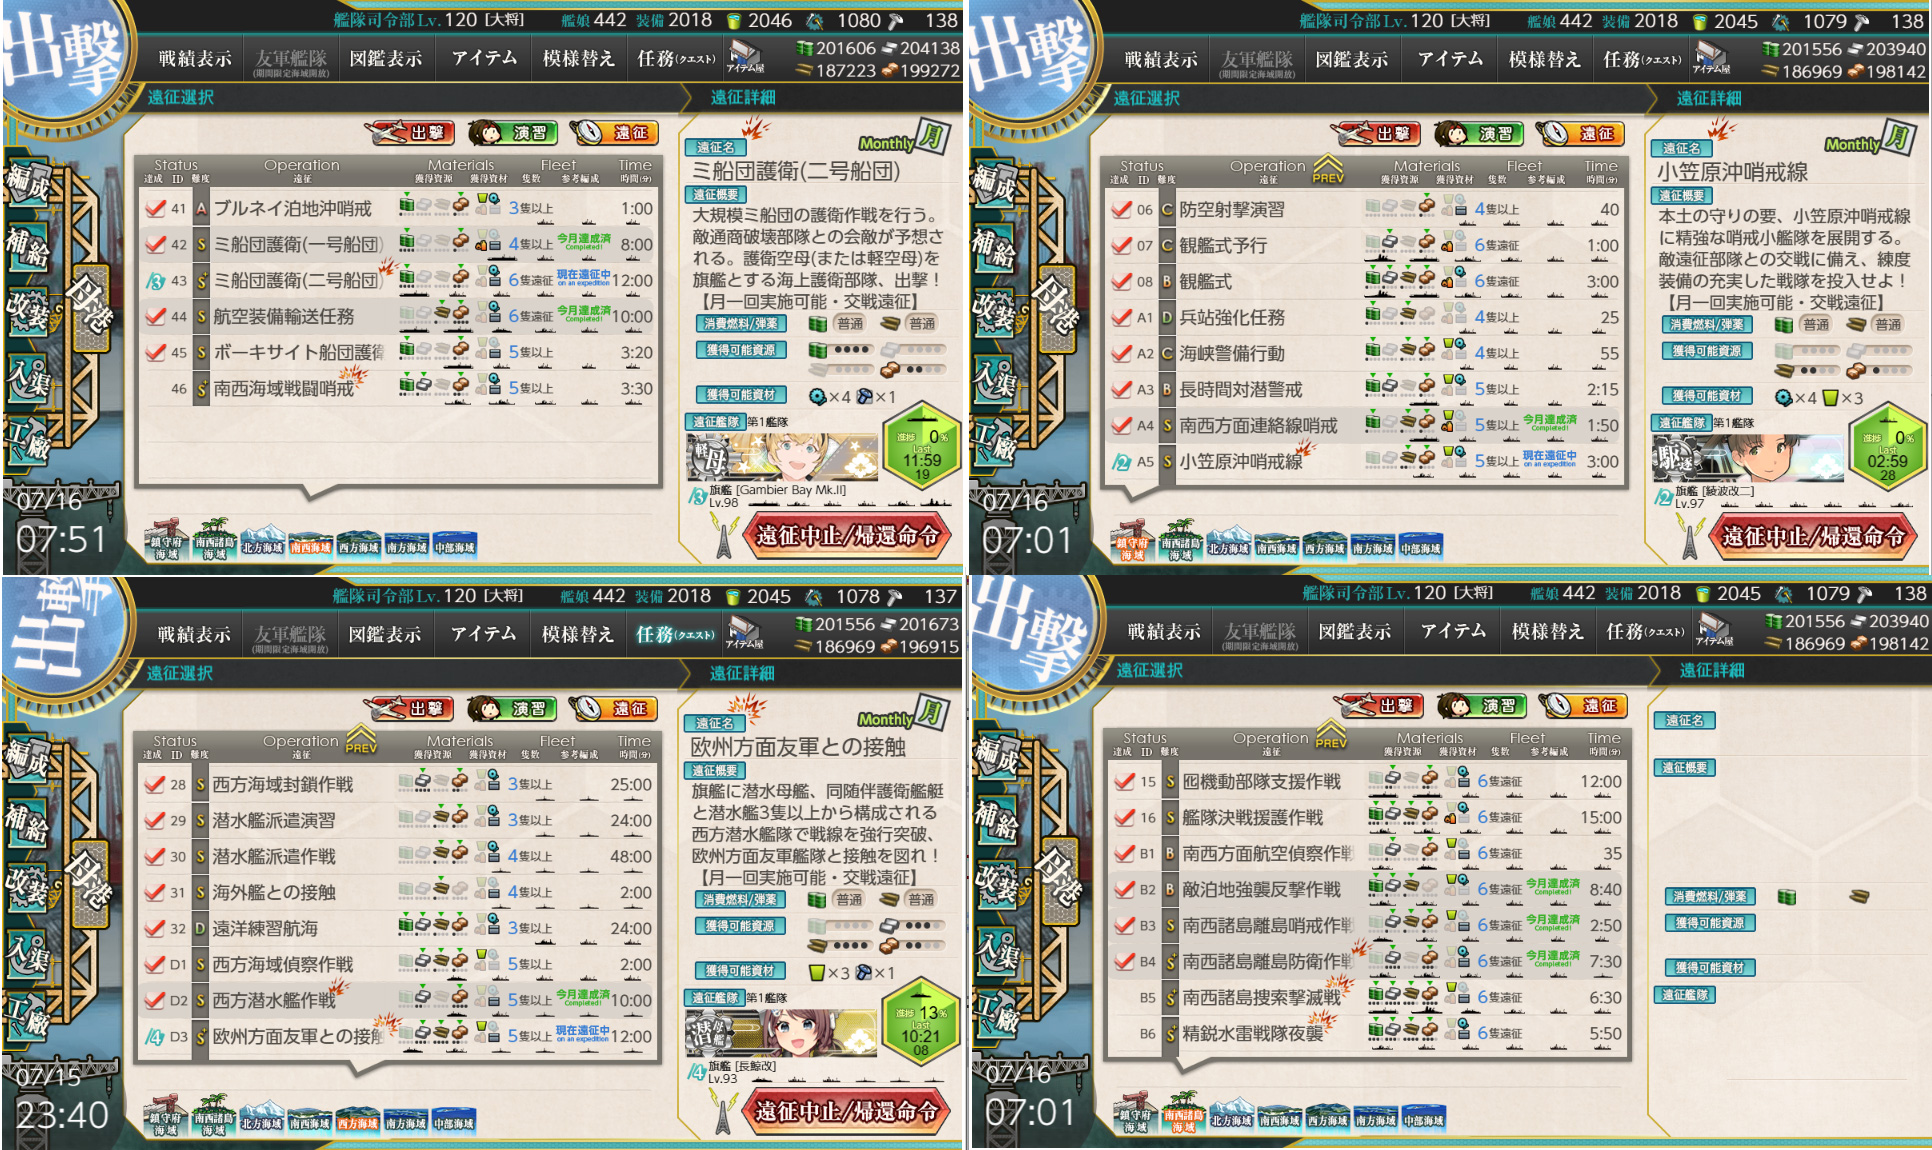
Task: Click PREV arrow above the 囮機動部隊支援作戦 list
Action: 1331,735
